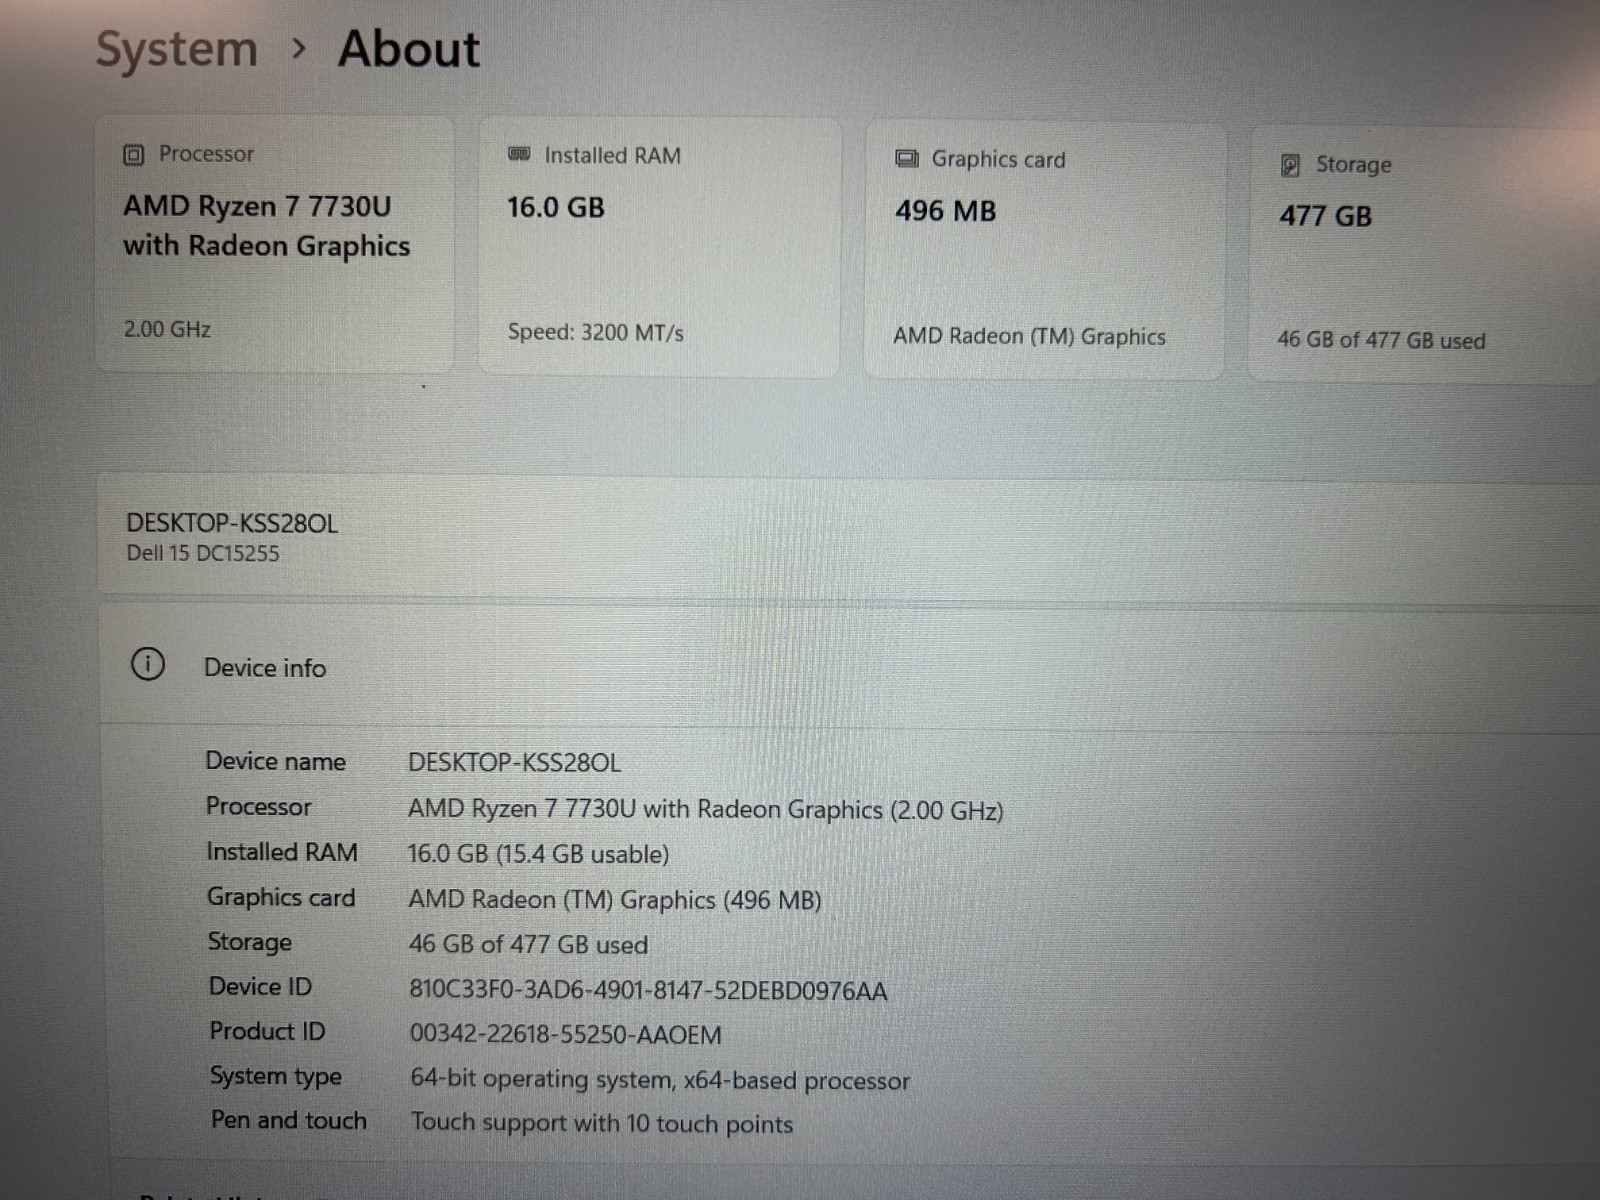Select Graphics card row label

(x=281, y=897)
